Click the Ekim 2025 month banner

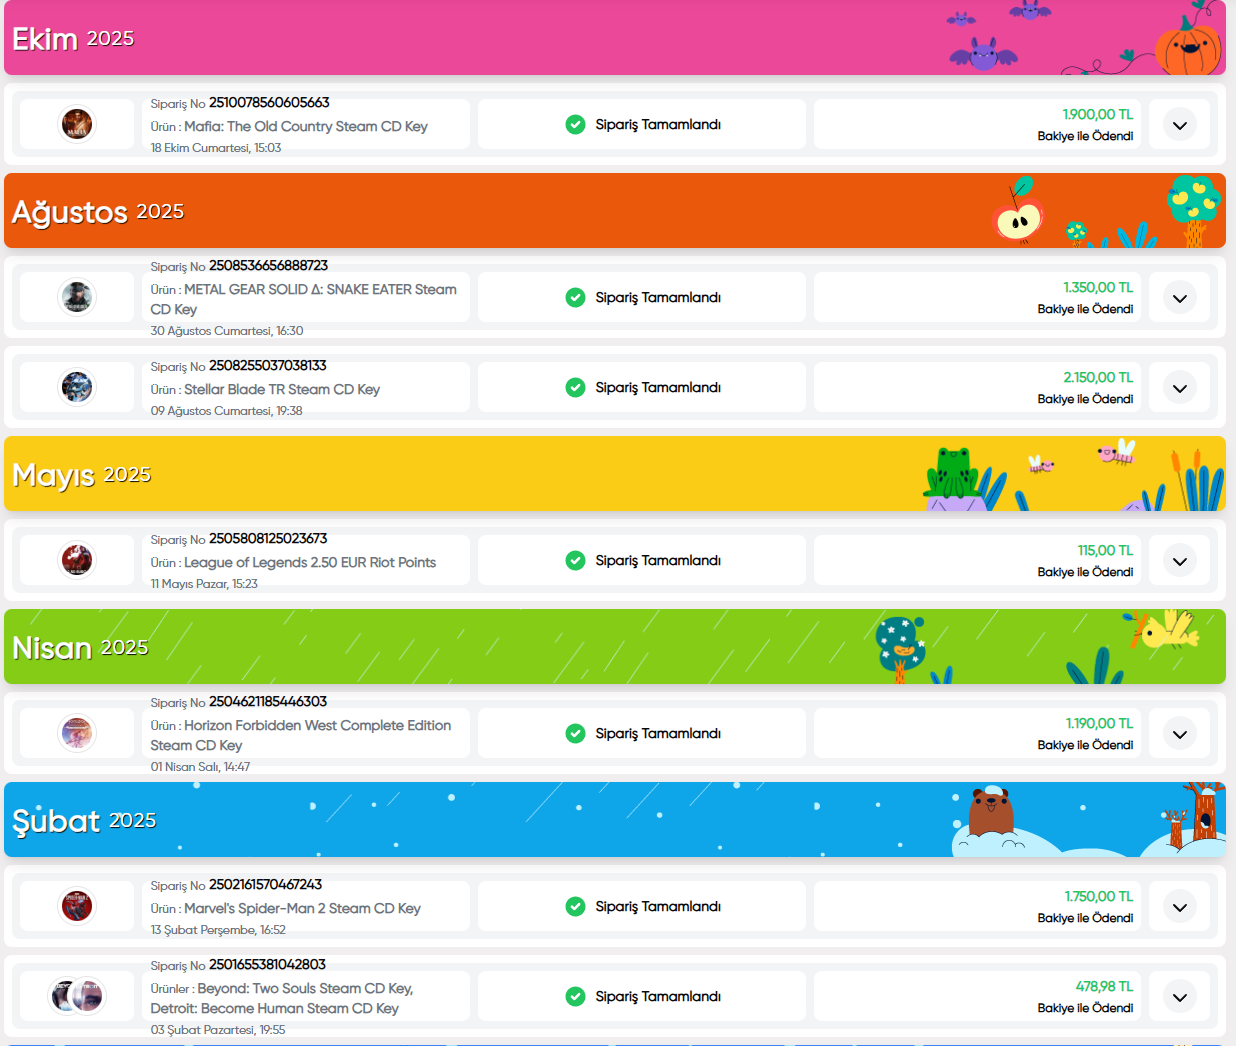pyautogui.click(x=615, y=38)
